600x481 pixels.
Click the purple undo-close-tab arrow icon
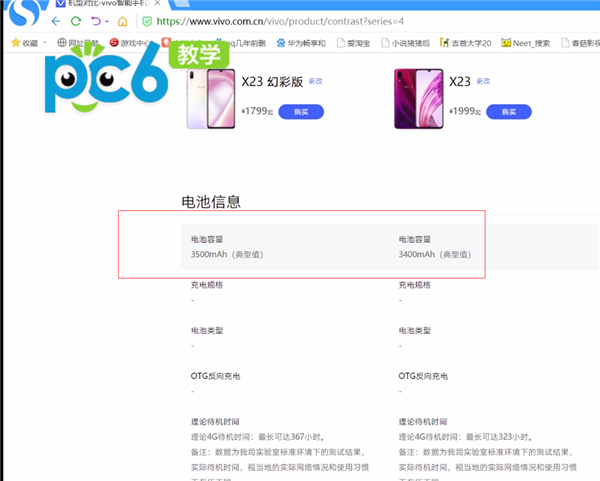(96, 21)
